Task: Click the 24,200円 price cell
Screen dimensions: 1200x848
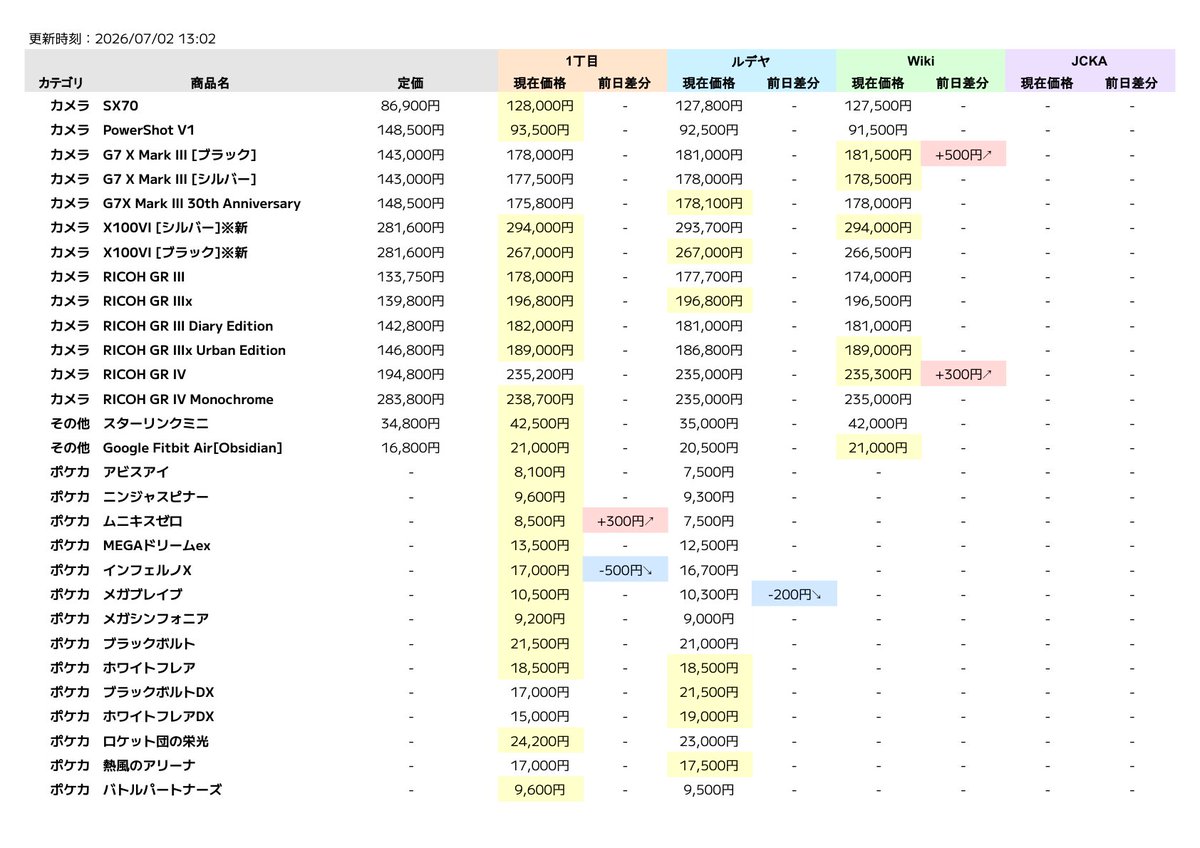Action: pos(540,742)
